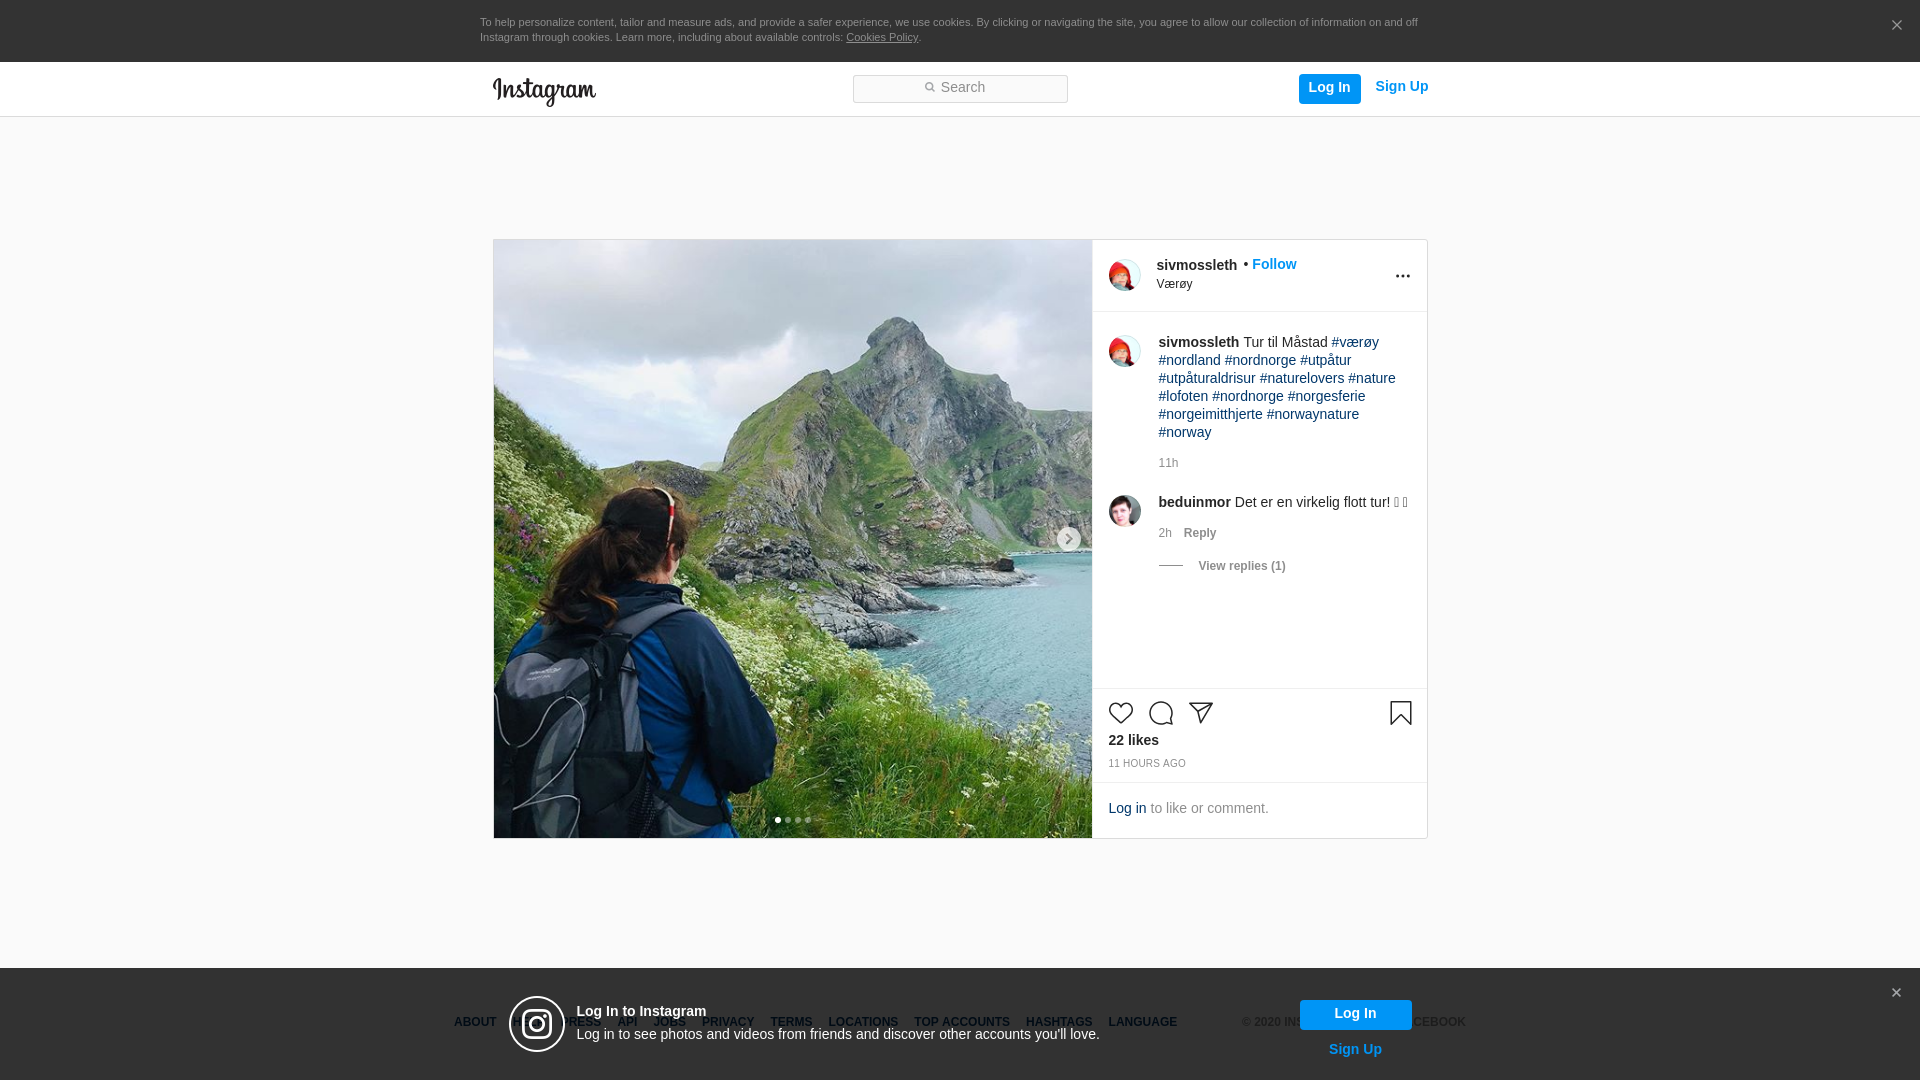Open beduinmor commenter avatar
This screenshot has width=1920, height=1080.
coord(1124,511)
